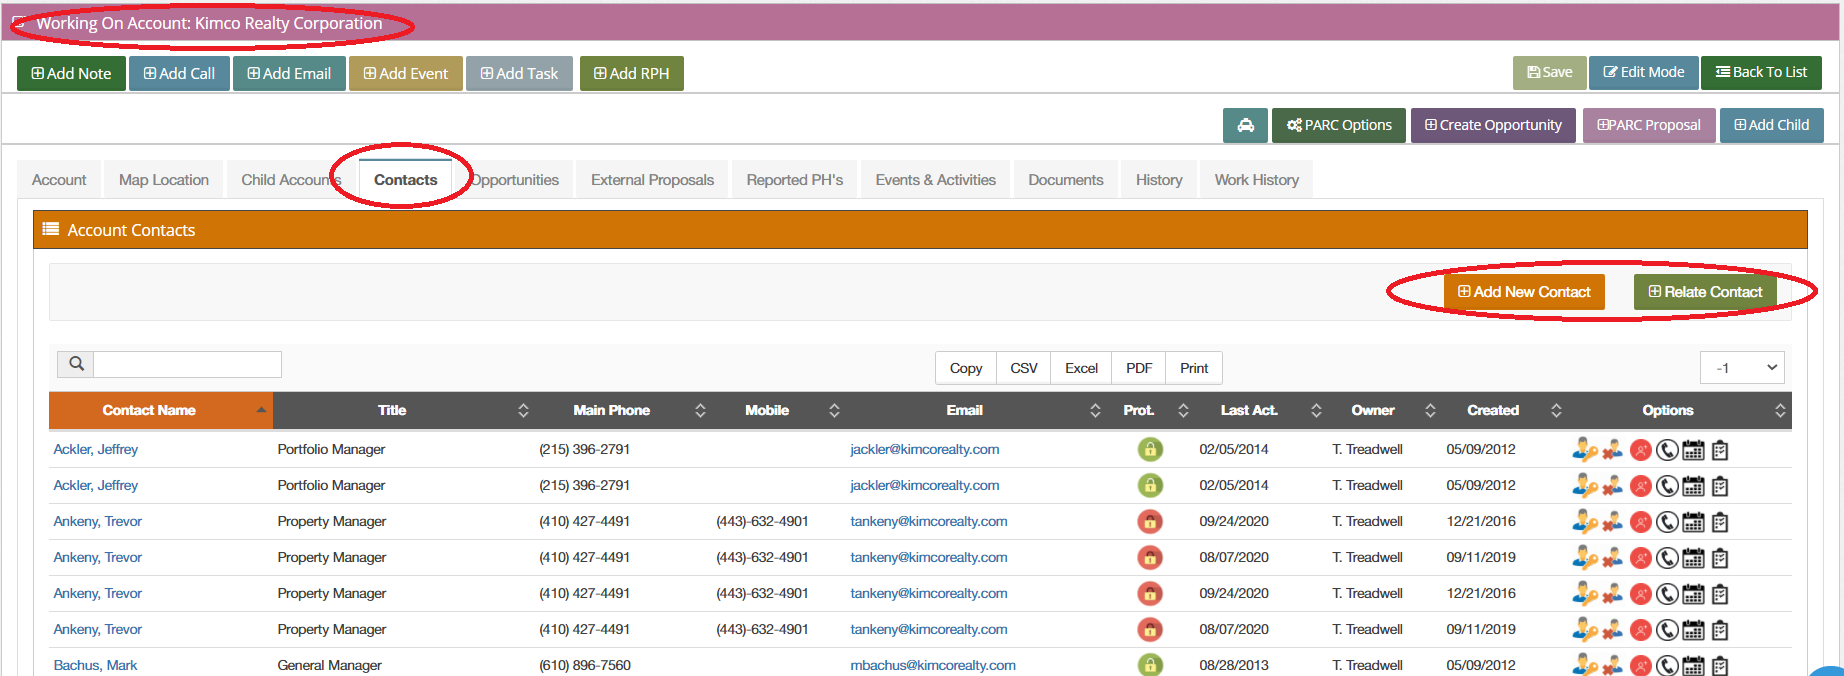This screenshot has width=1844, height=676.
Task: Click the car icon button
Action: [1245, 125]
